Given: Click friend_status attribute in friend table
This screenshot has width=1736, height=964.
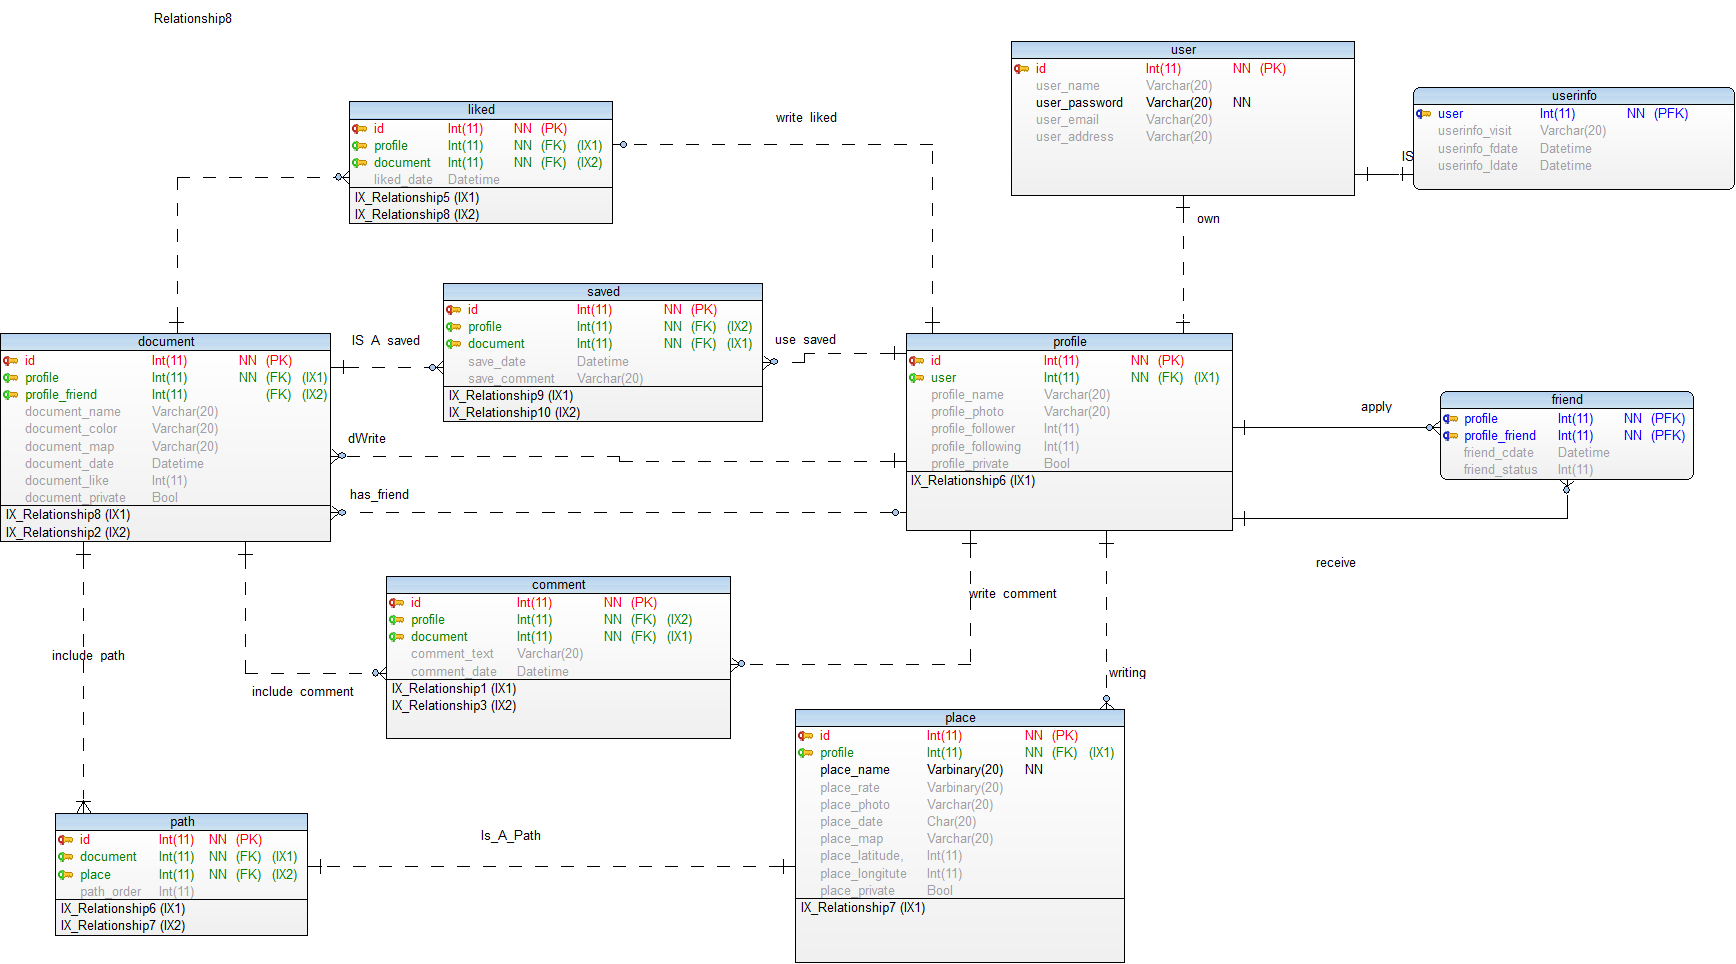Looking at the screenshot, I should pos(1501,470).
